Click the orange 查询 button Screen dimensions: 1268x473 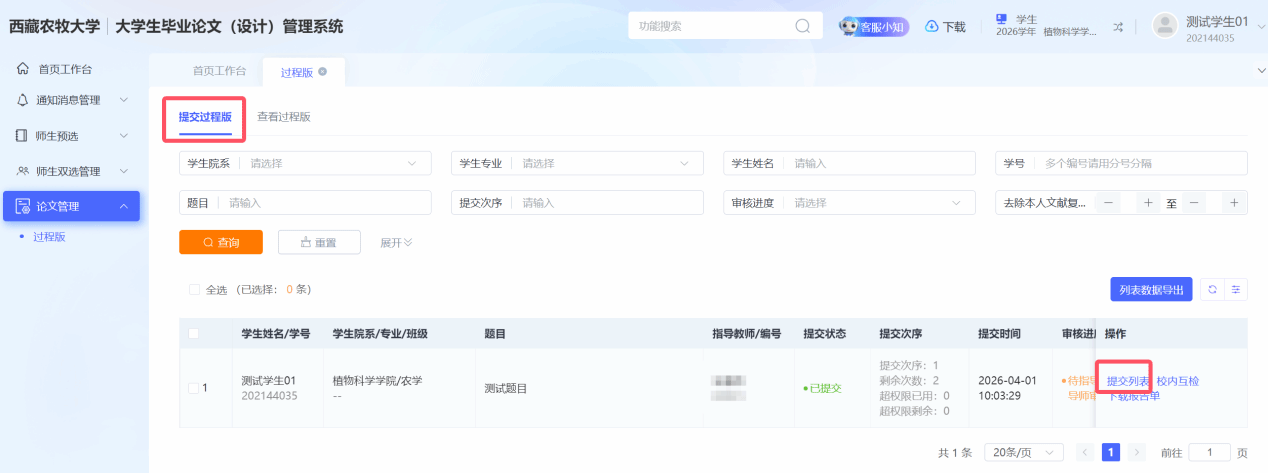[x=221, y=242]
